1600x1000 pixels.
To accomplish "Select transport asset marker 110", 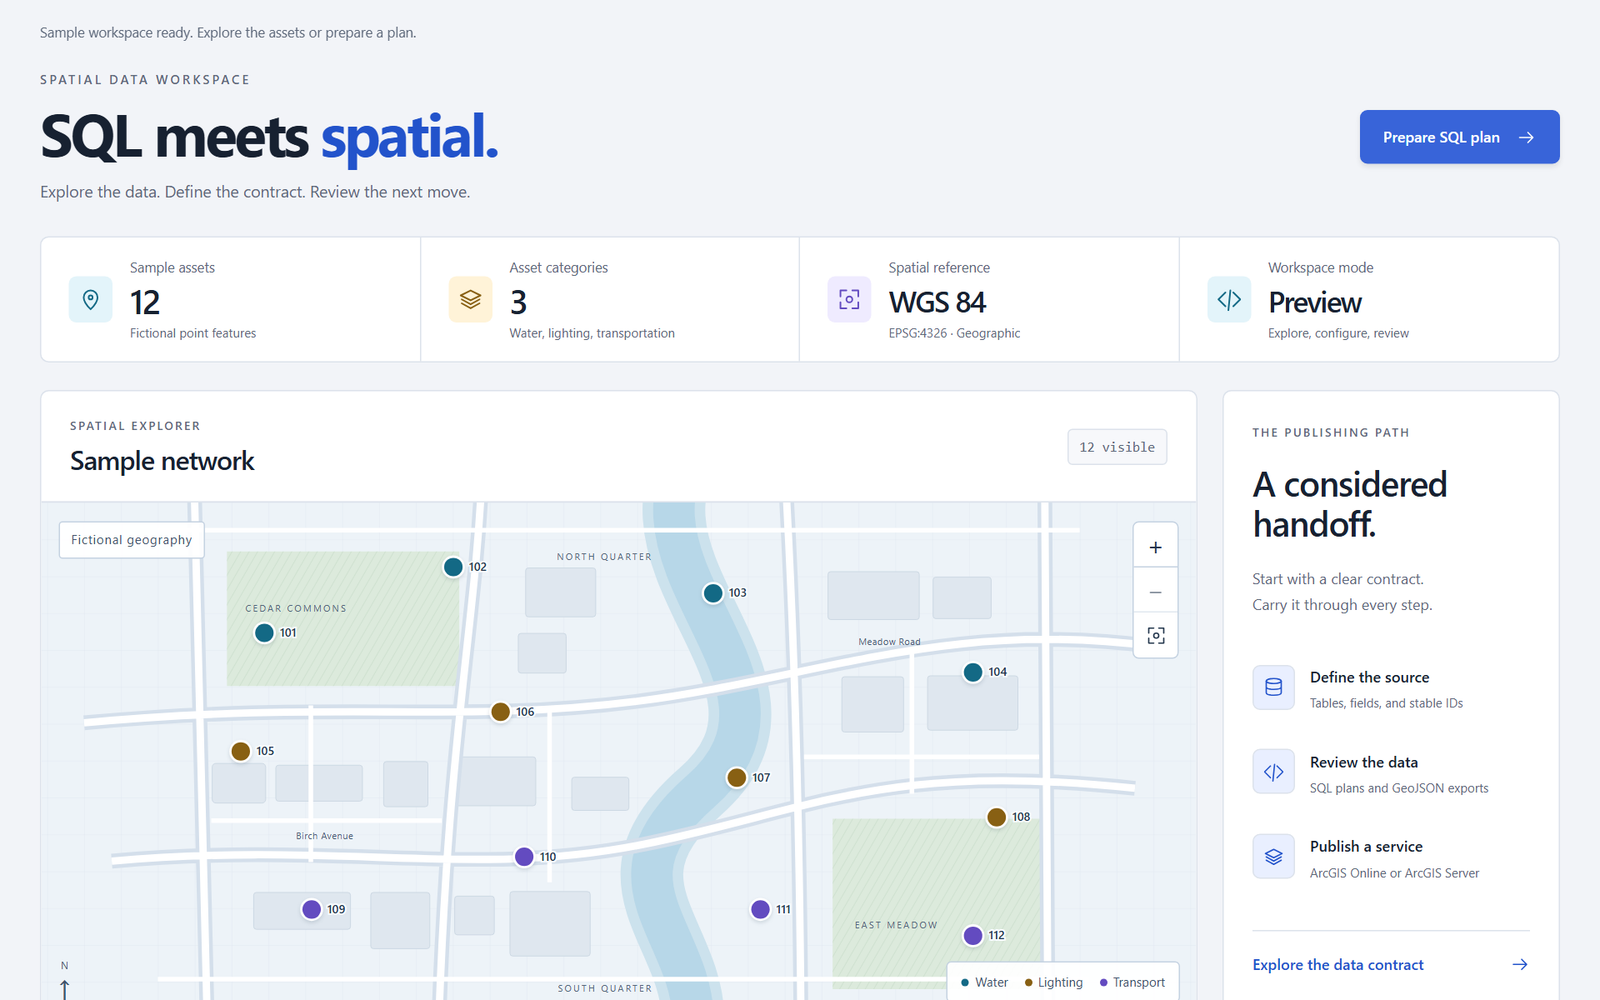I will tap(524, 857).
